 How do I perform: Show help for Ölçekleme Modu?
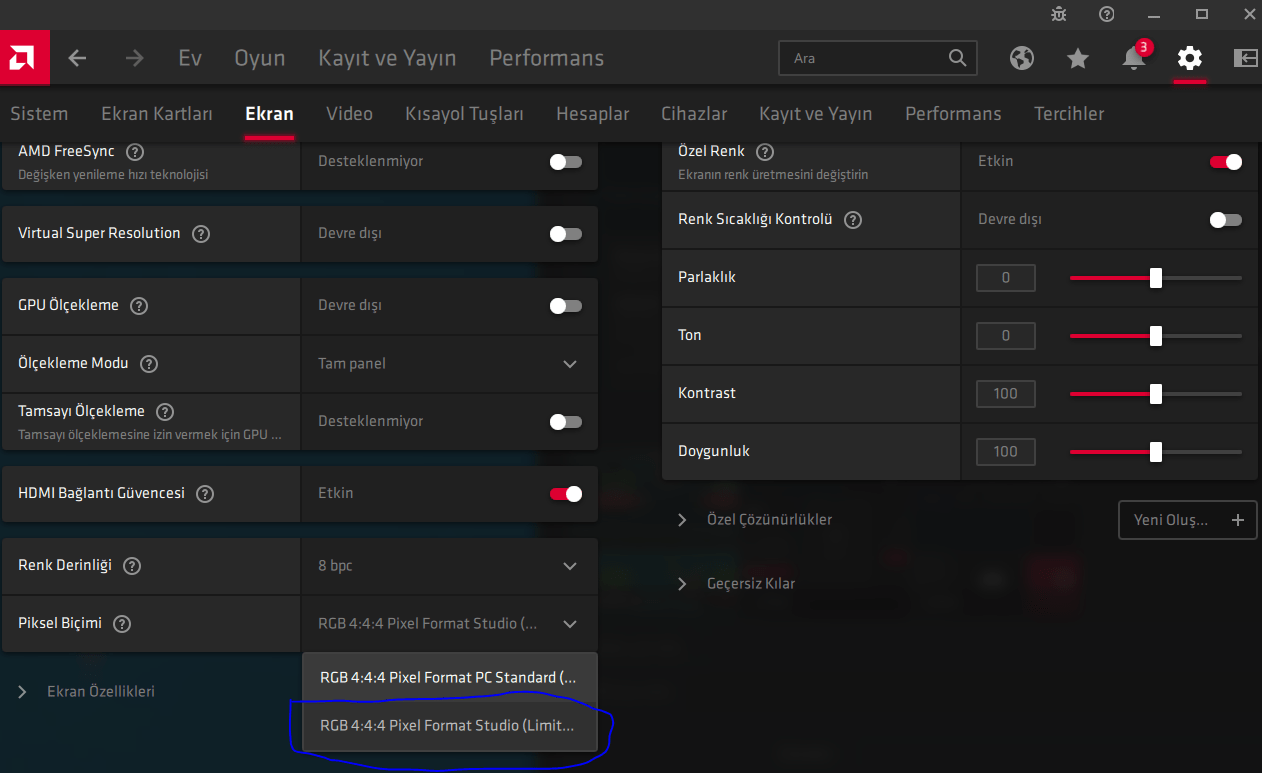[149, 364]
